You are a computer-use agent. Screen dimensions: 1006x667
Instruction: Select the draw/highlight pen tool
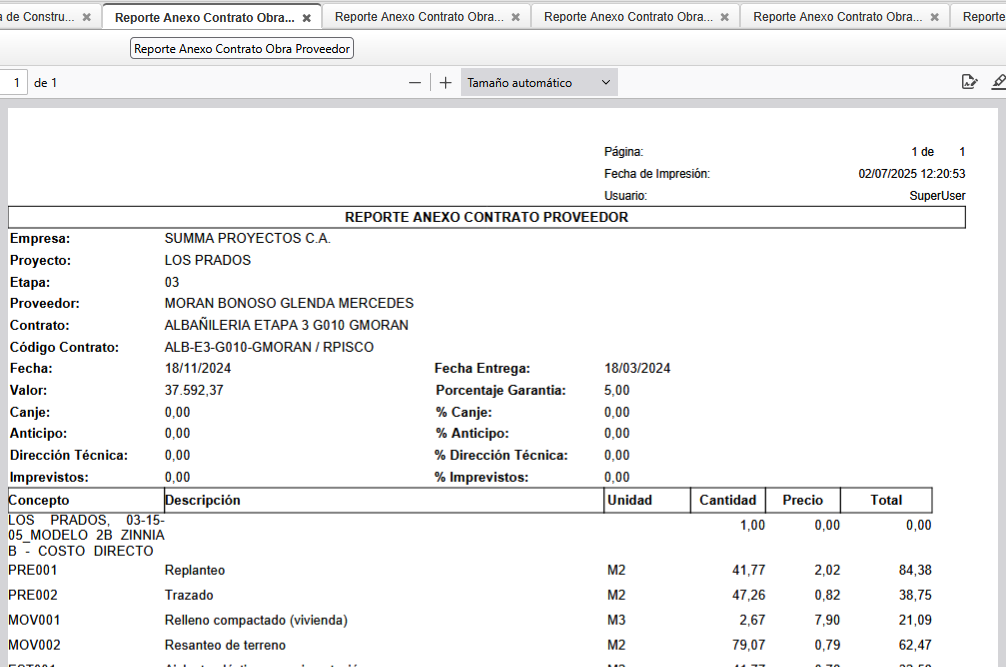tap(998, 83)
